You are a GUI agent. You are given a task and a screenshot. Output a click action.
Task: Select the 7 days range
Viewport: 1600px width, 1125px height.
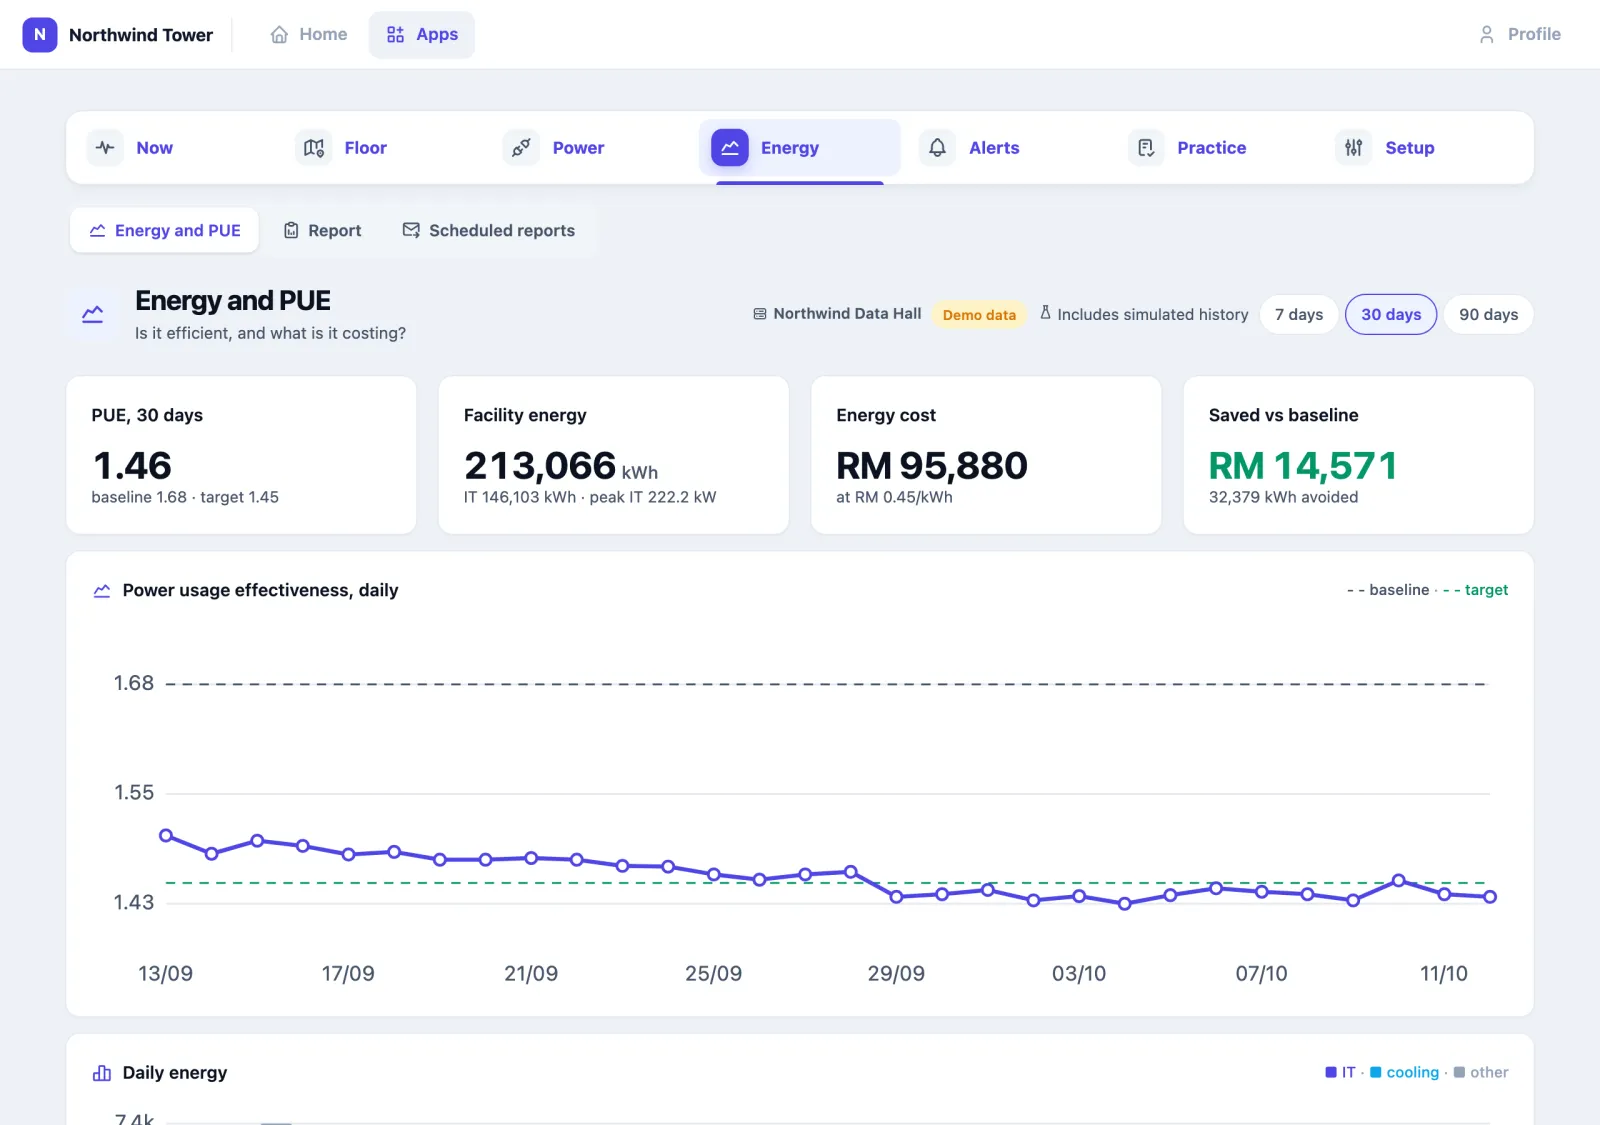(x=1299, y=315)
